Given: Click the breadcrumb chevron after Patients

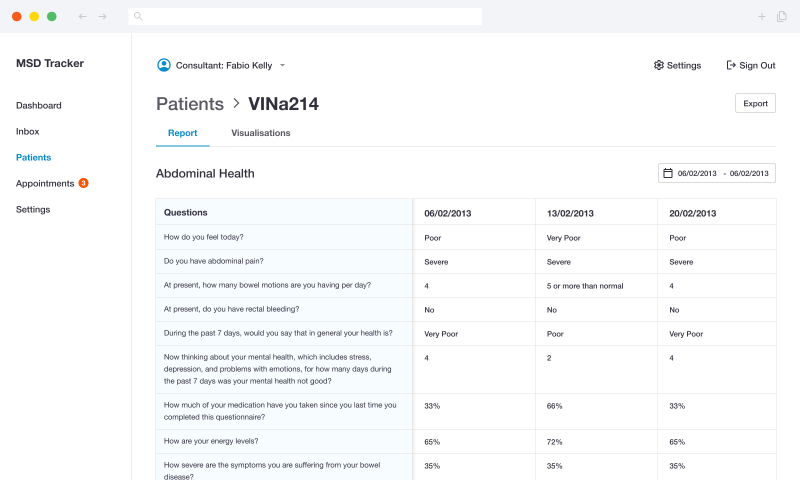Looking at the screenshot, I should [236, 104].
